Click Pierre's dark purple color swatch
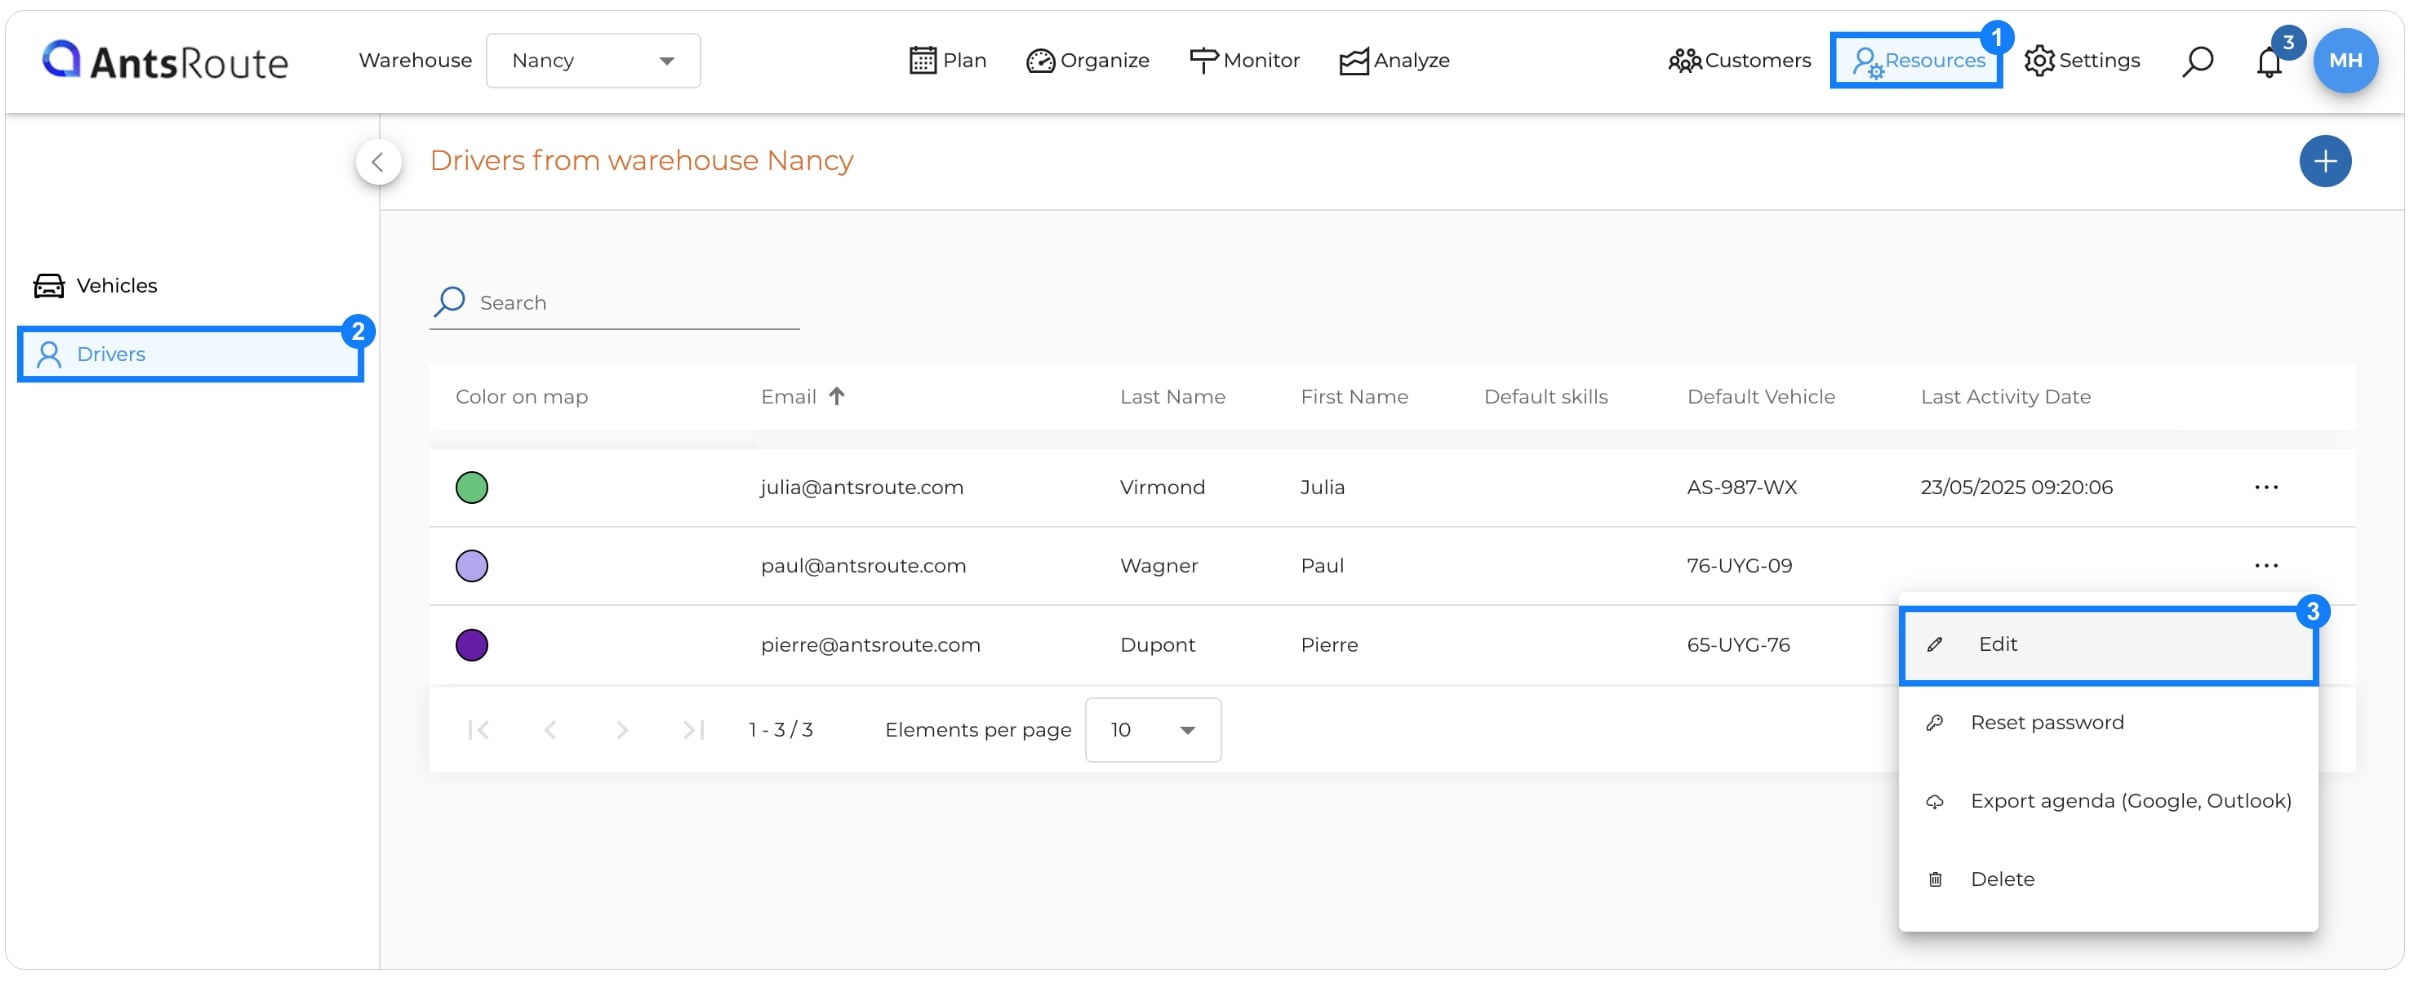Image resolution: width=2410 pixels, height=982 pixels. click(x=472, y=645)
